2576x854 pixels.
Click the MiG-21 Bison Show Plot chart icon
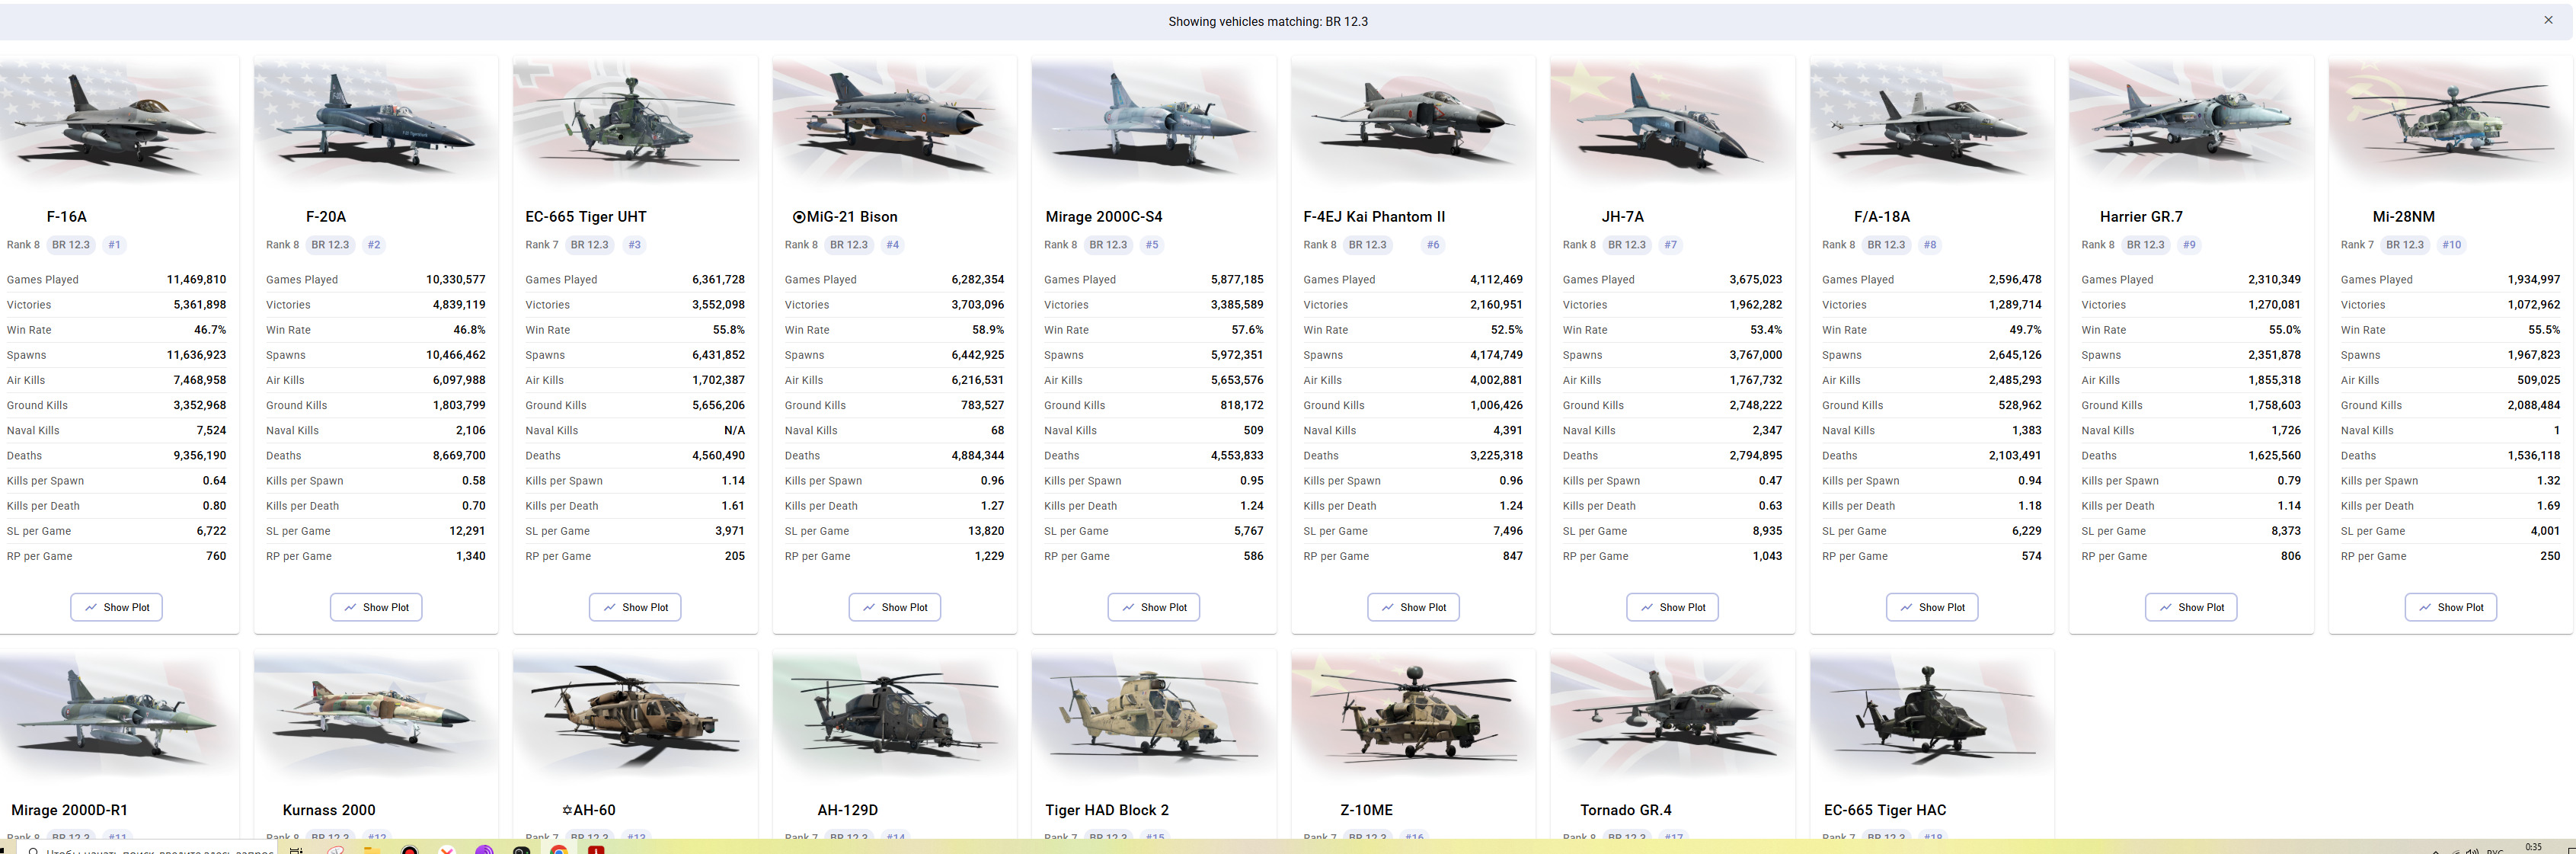(x=869, y=607)
